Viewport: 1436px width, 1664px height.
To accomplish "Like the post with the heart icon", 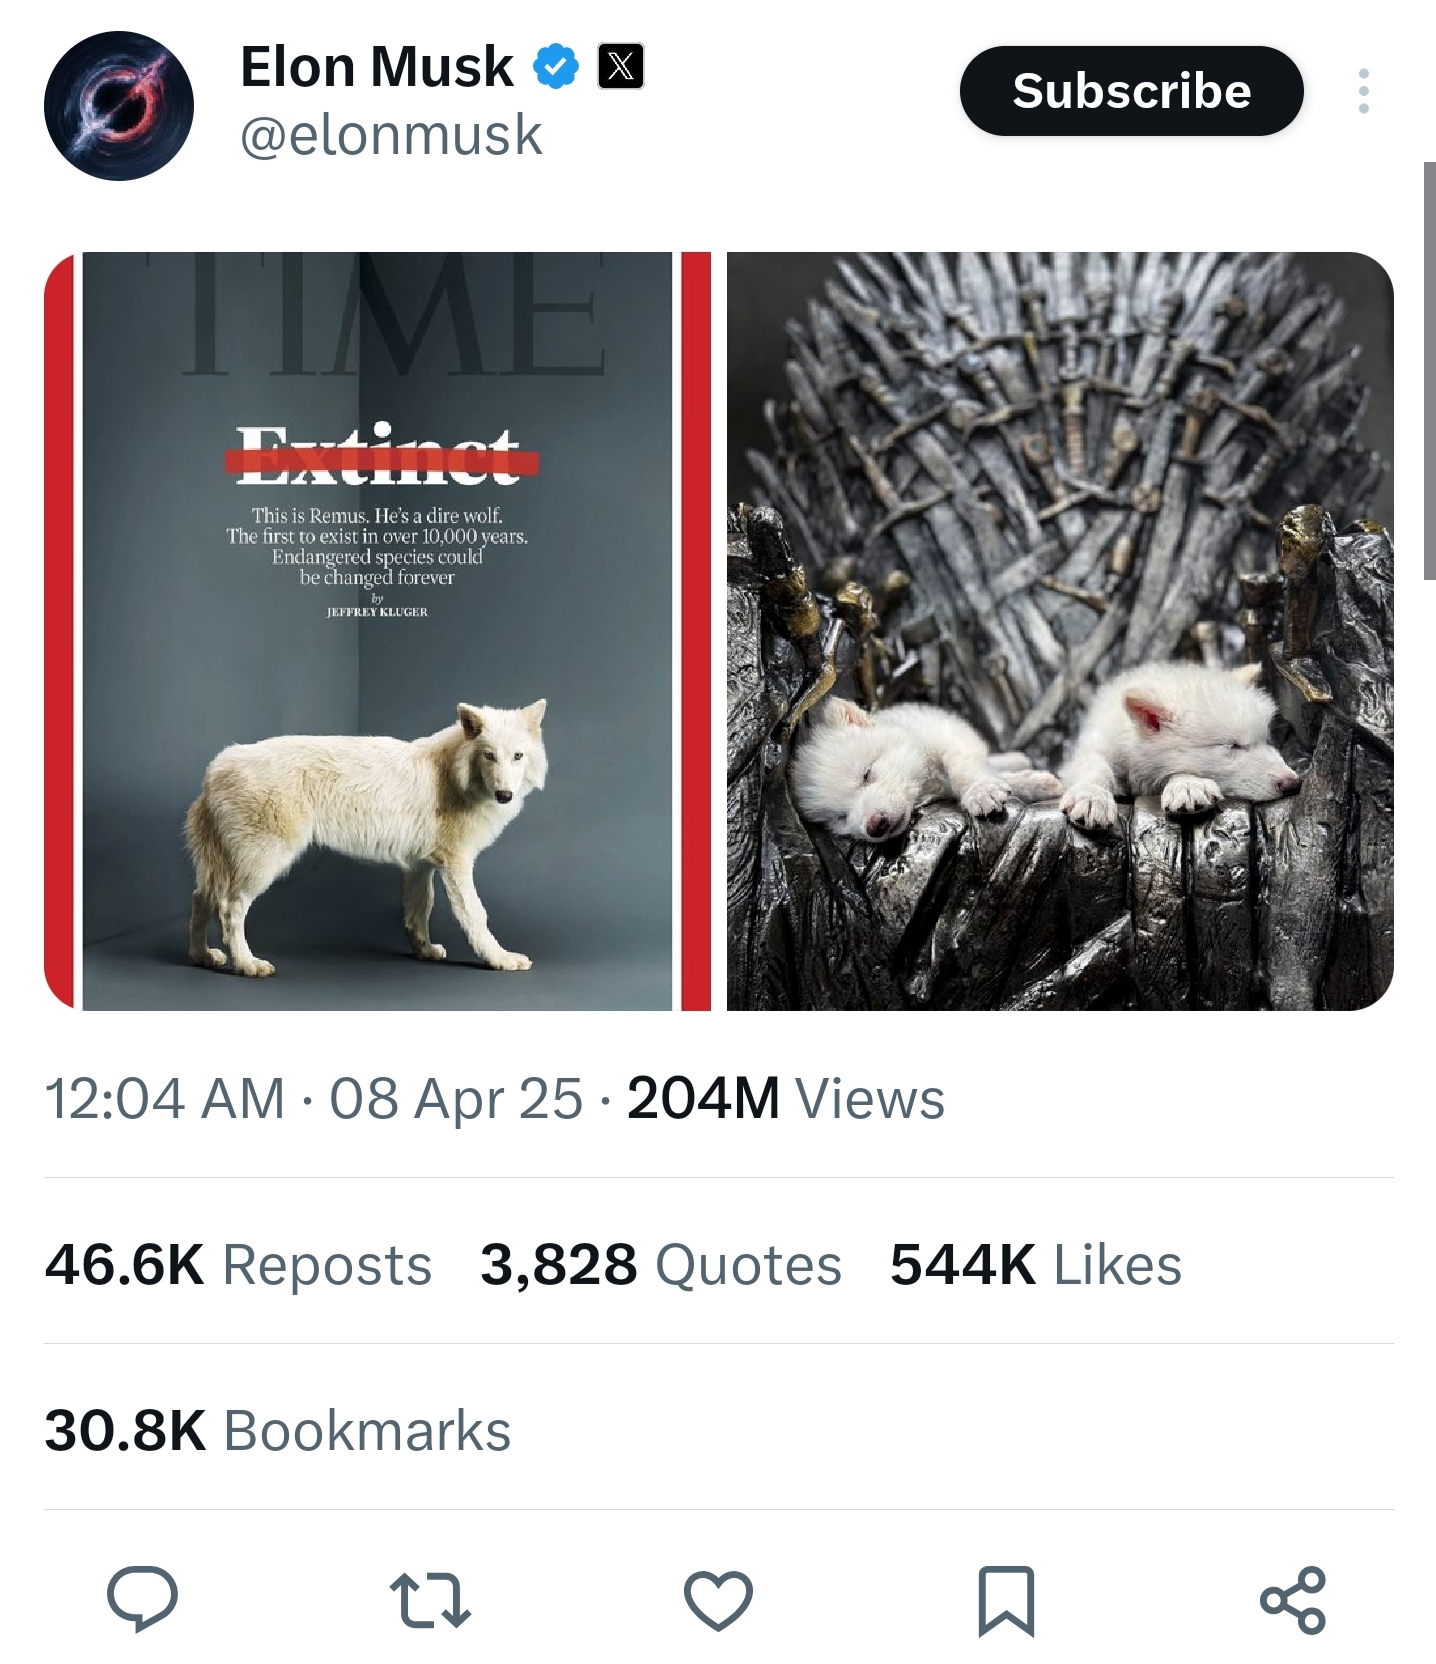I will pyautogui.click(x=718, y=1600).
